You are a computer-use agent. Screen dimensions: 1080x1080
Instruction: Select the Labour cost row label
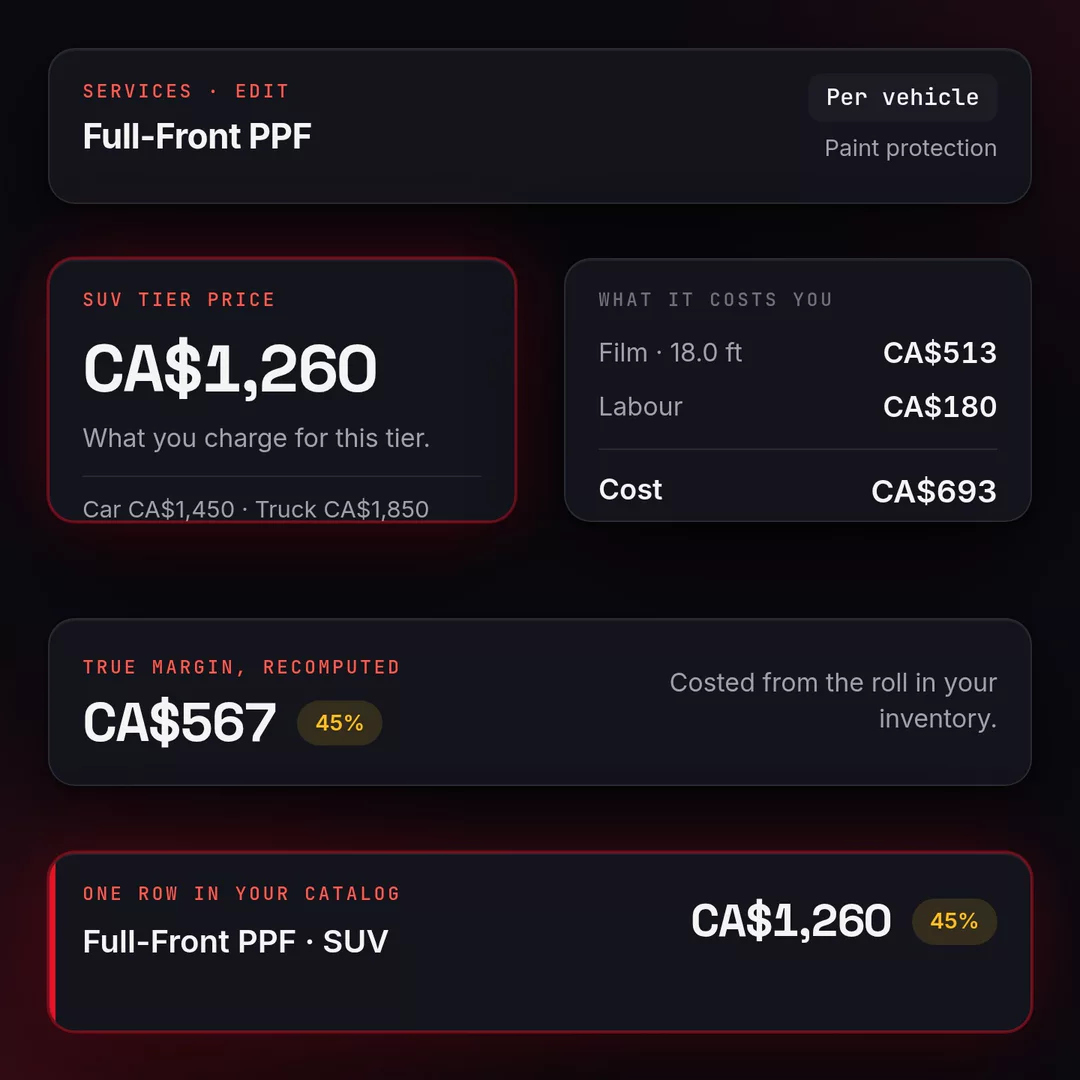[x=641, y=406]
